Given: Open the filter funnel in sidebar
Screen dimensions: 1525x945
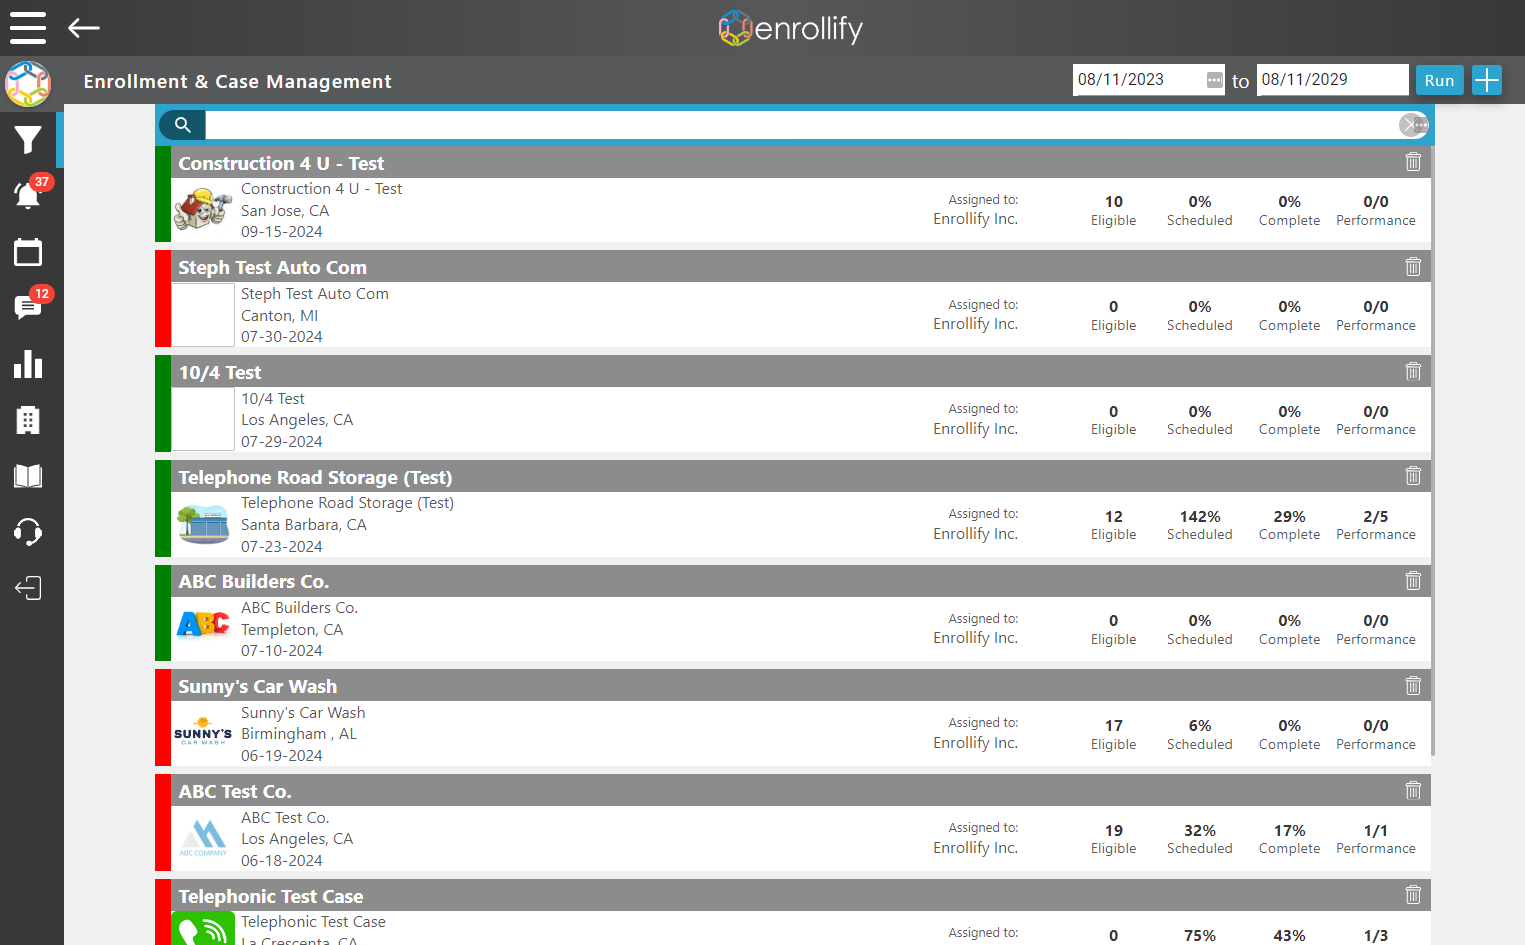Looking at the screenshot, I should click(28, 140).
